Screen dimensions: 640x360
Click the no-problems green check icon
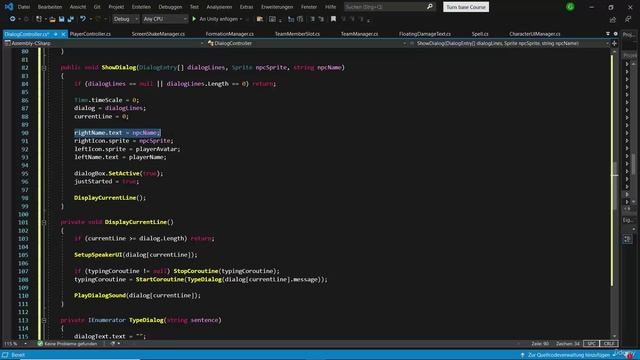(40, 344)
